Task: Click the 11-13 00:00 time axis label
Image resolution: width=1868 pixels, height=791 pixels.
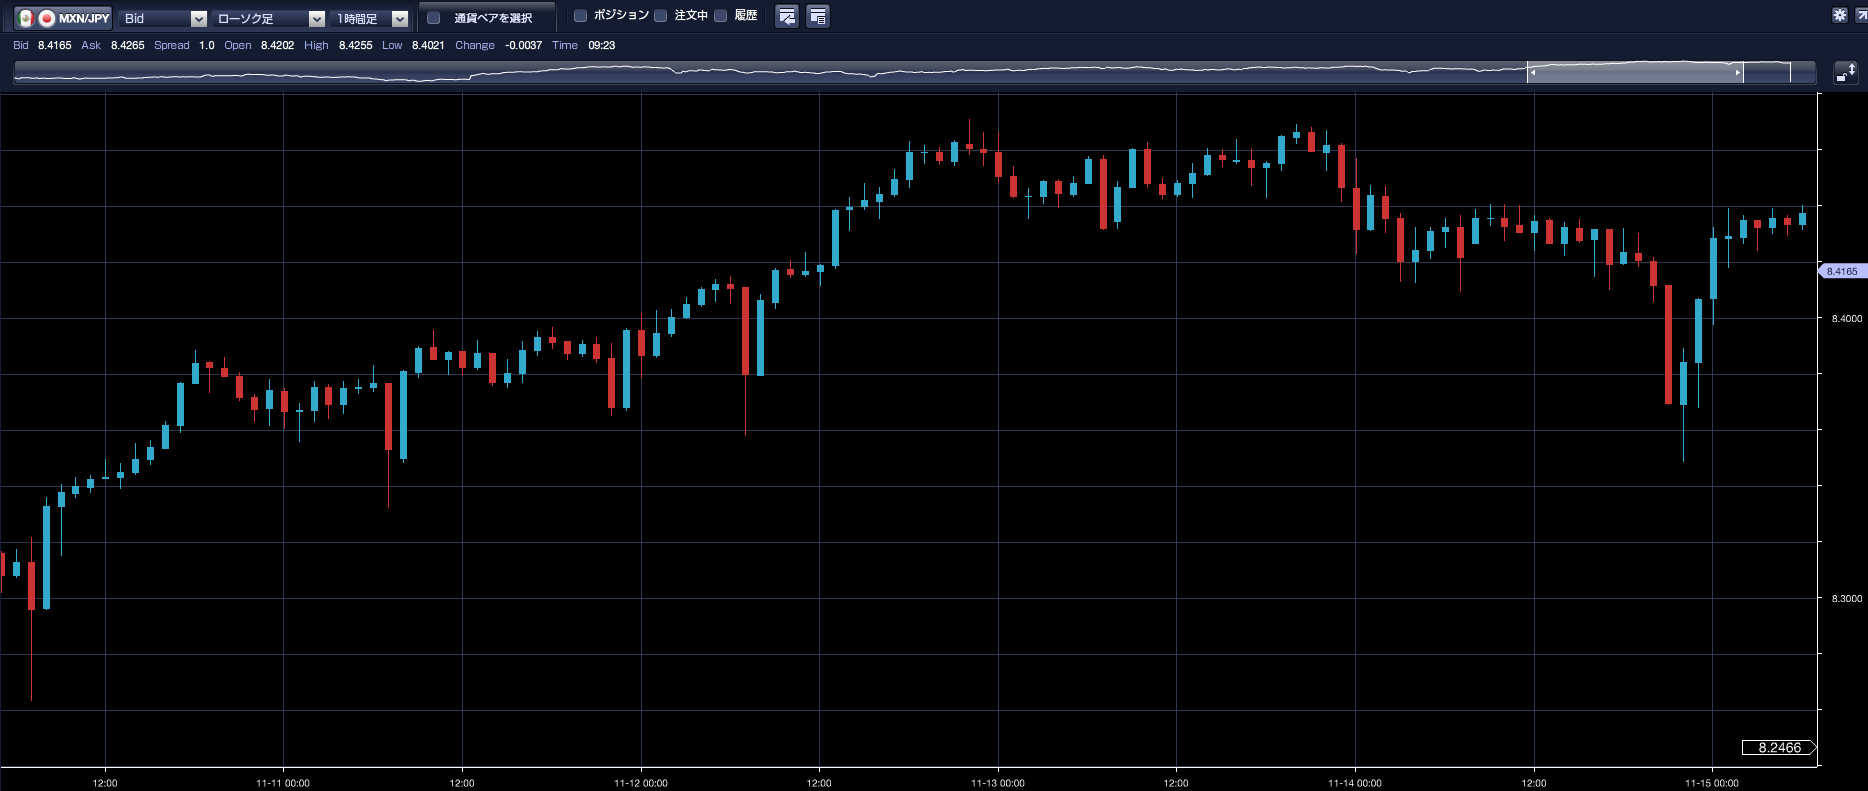Action: (x=997, y=783)
